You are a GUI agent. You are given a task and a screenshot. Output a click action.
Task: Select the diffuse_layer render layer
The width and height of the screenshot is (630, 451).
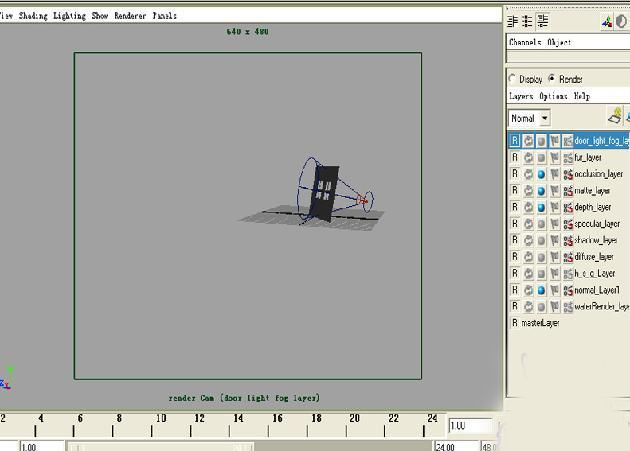[x=595, y=257]
